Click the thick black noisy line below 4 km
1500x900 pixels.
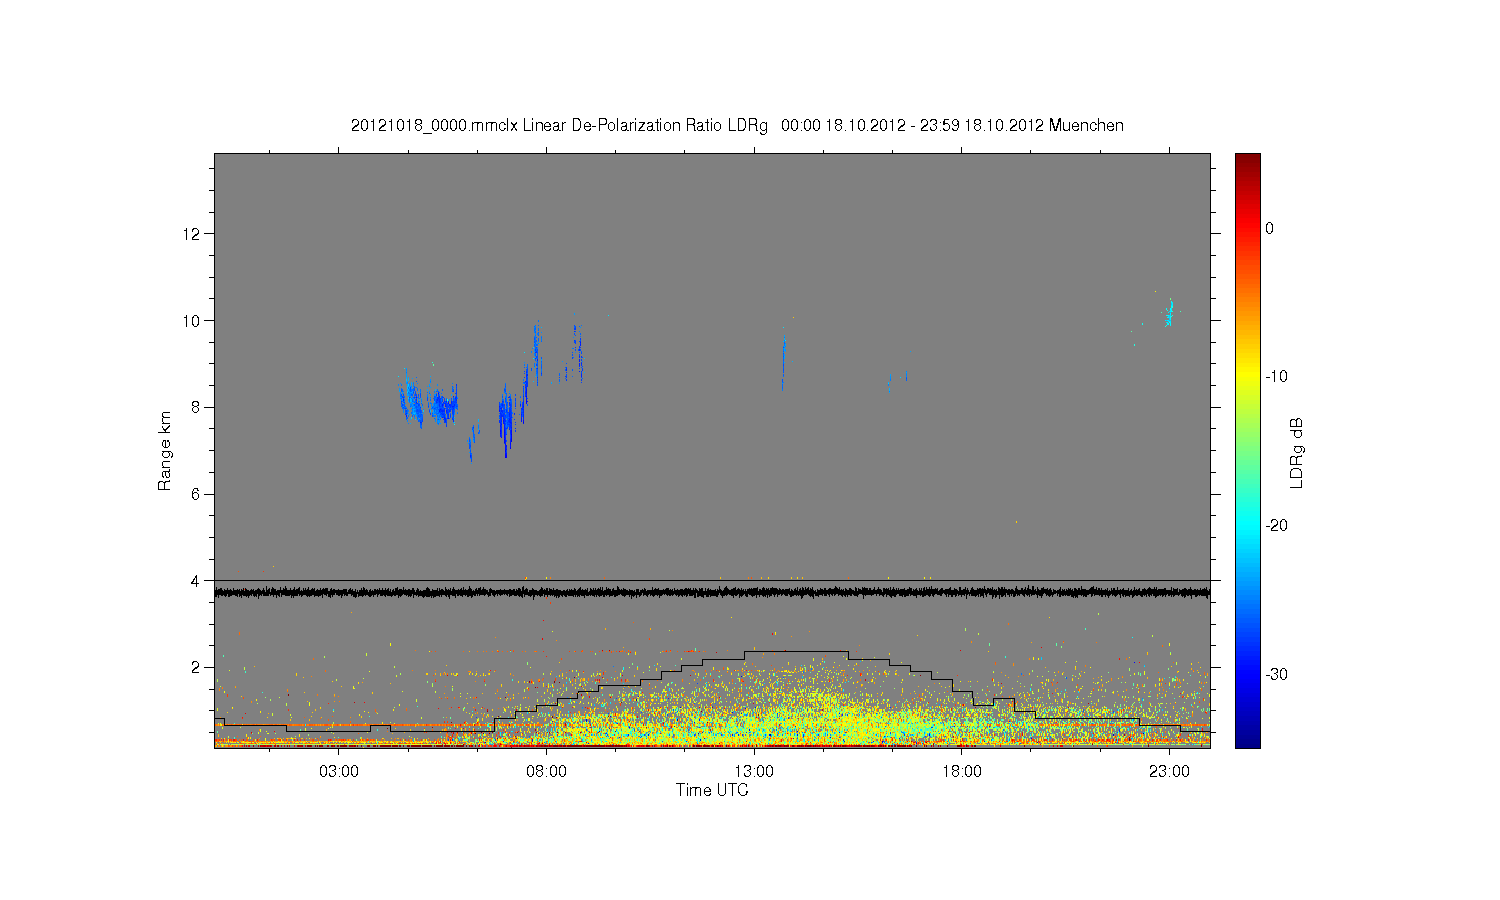tap(712, 593)
